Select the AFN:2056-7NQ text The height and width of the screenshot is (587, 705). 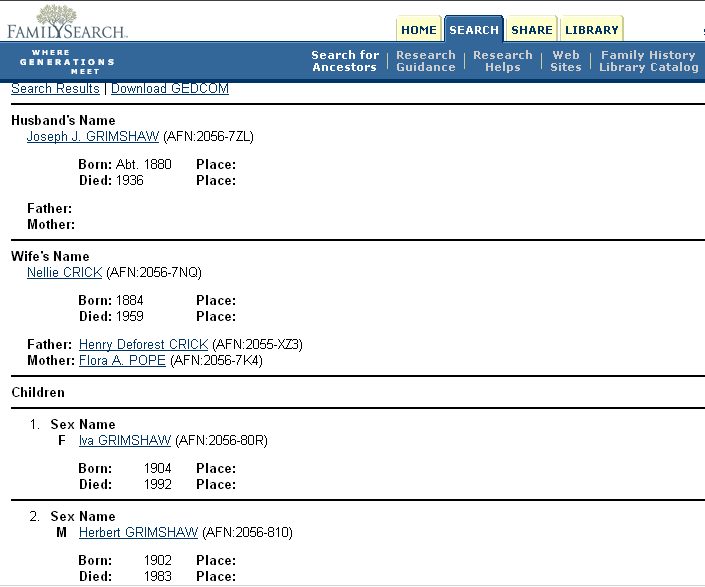[154, 272]
